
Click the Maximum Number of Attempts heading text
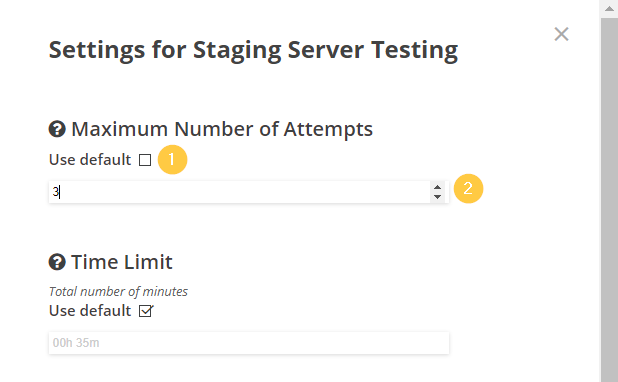point(222,129)
